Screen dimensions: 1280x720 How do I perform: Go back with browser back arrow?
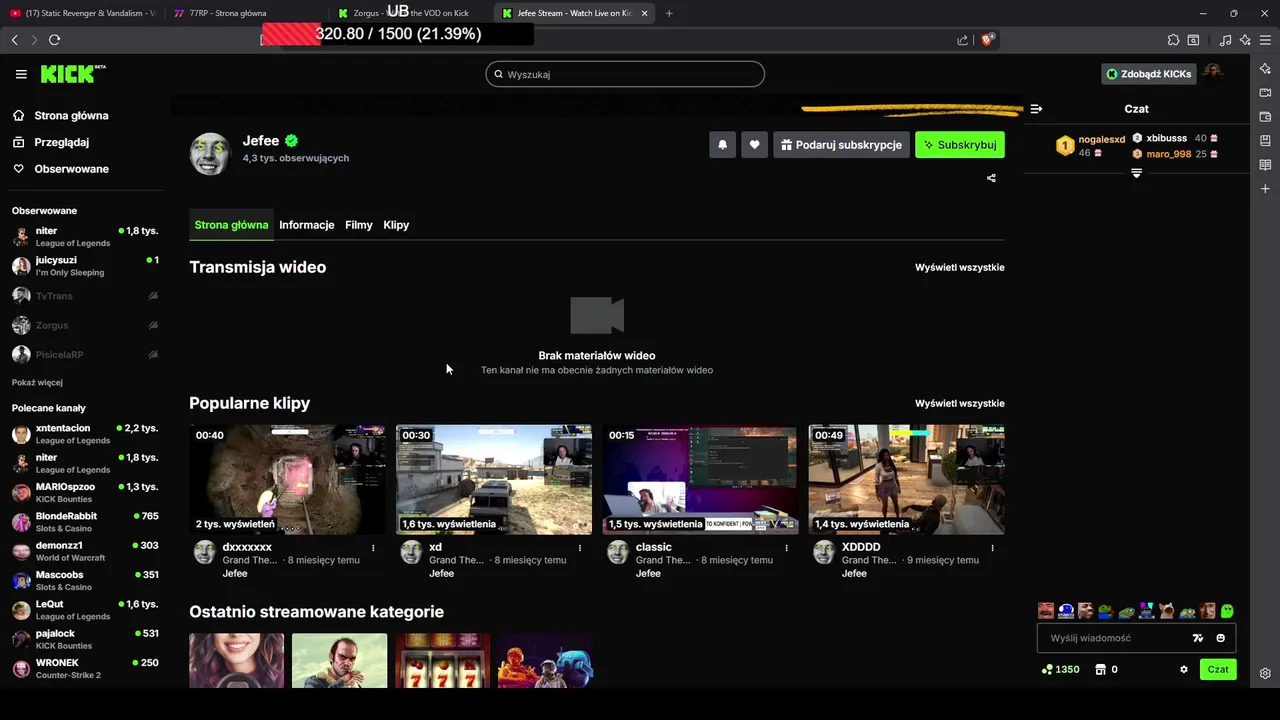(x=14, y=40)
